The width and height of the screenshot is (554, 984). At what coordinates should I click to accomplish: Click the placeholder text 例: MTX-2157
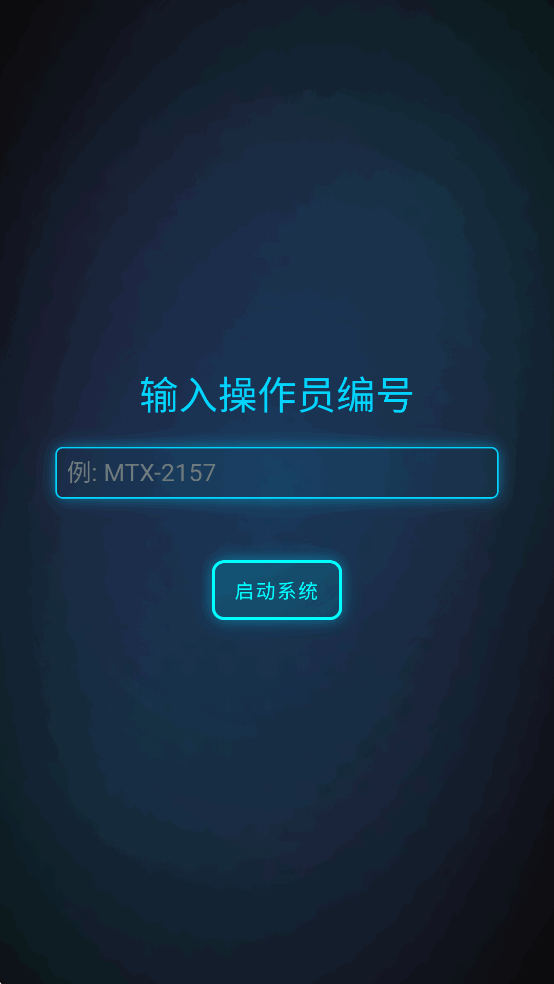[142, 473]
